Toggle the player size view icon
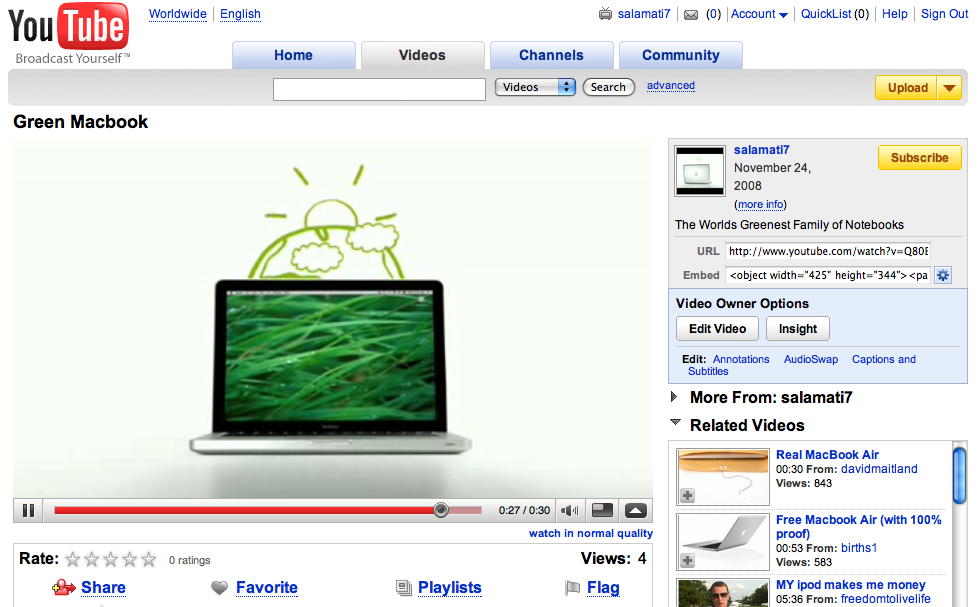This screenshot has height=607, width=980. (602, 511)
